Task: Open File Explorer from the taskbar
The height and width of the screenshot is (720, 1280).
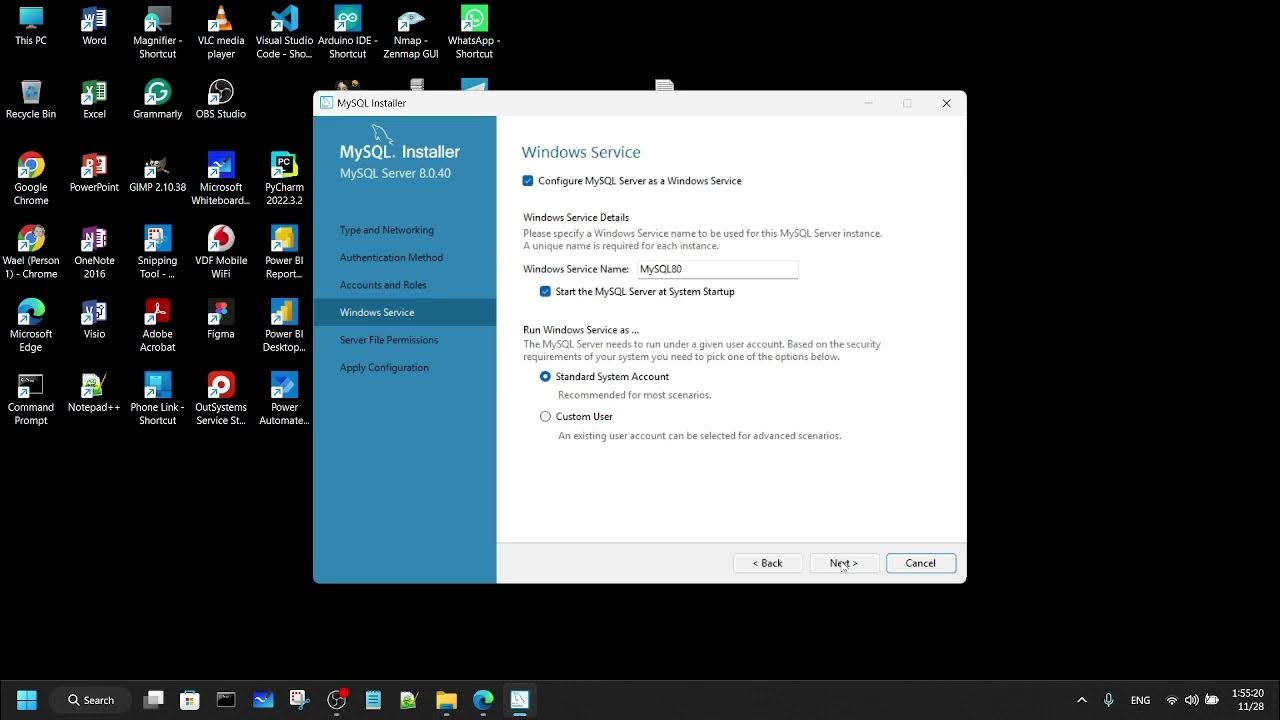Action: [x=446, y=700]
